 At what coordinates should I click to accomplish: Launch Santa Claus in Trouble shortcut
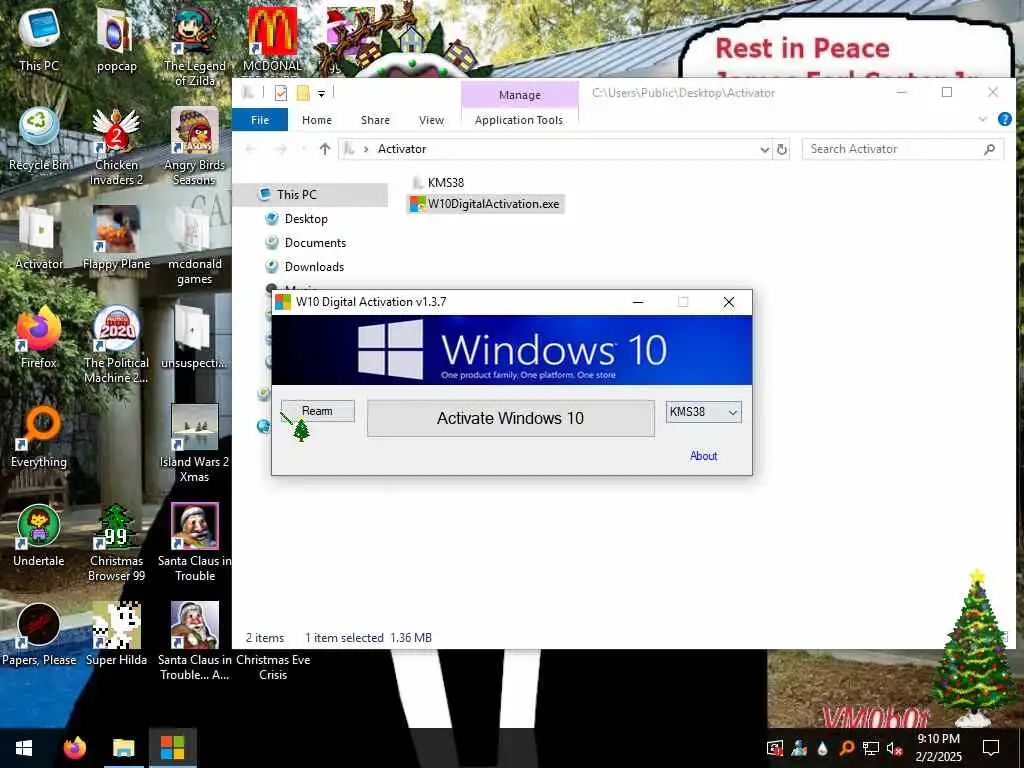195,543
